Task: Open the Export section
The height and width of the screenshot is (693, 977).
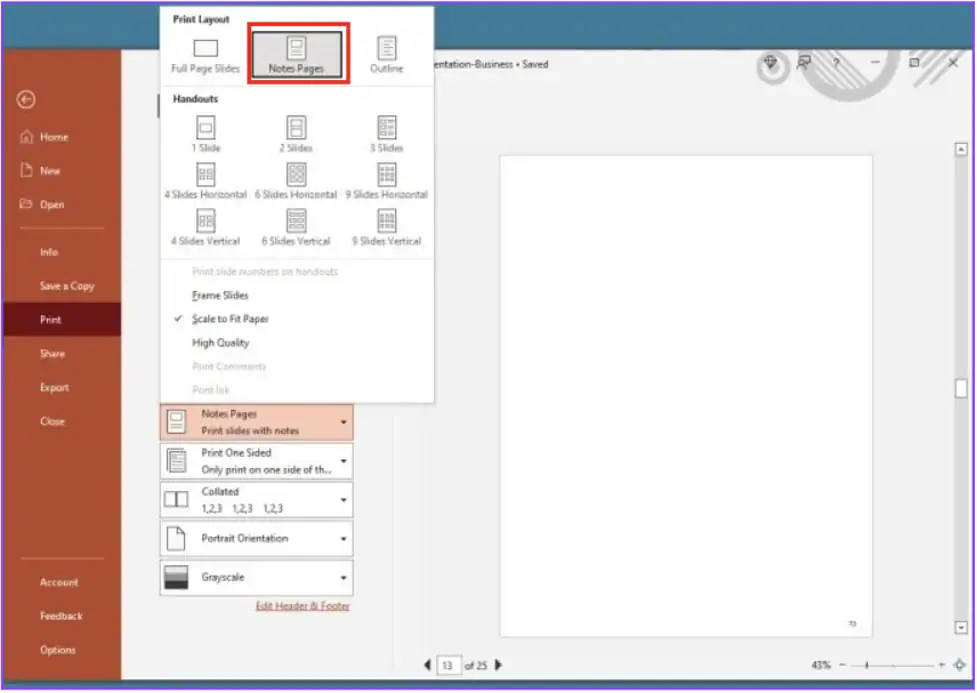Action: pos(54,387)
